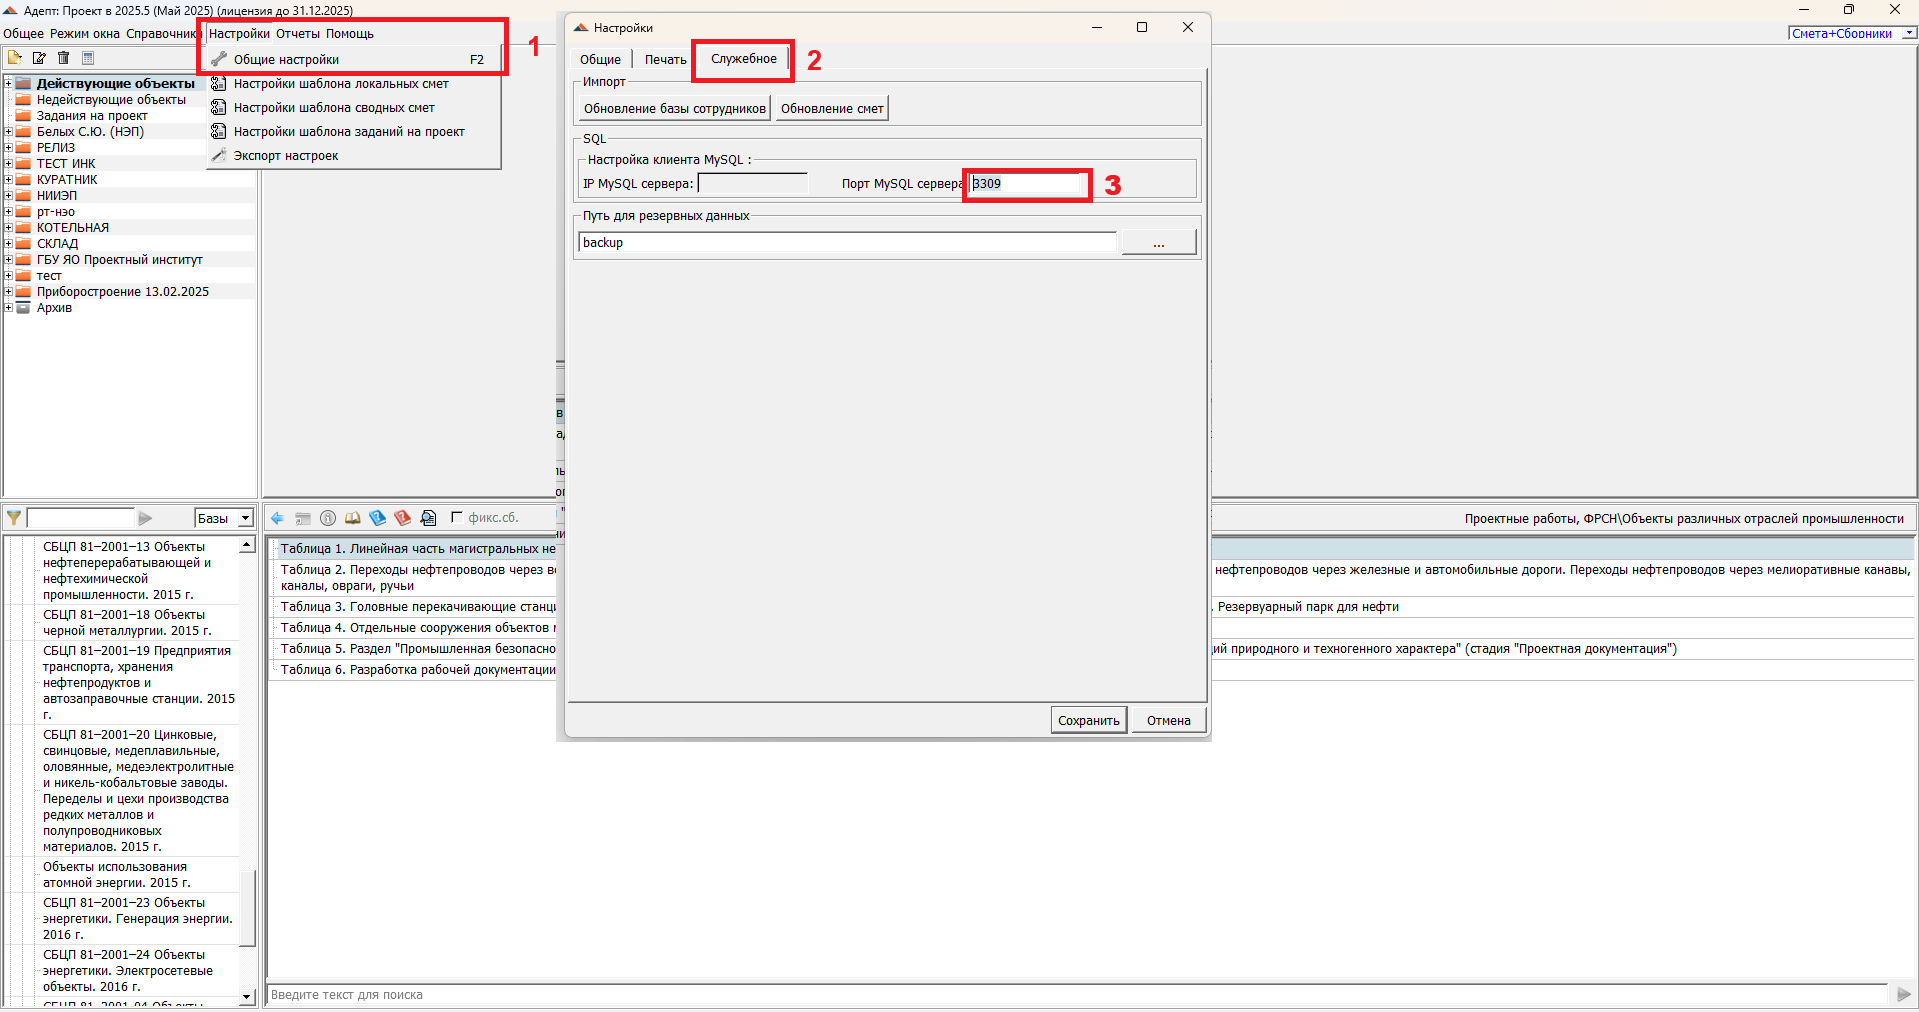Select Настройки шаблона сводных смет
This screenshot has width=1919, height=1012.
334,108
